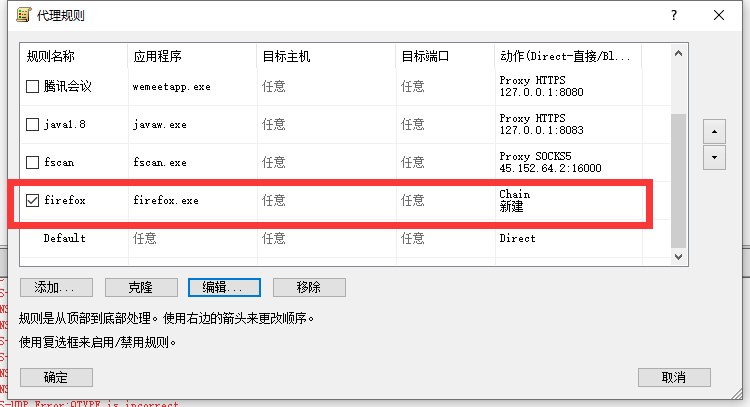
Task: Click the 目标主机 column header
Action: (x=325, y=56)
